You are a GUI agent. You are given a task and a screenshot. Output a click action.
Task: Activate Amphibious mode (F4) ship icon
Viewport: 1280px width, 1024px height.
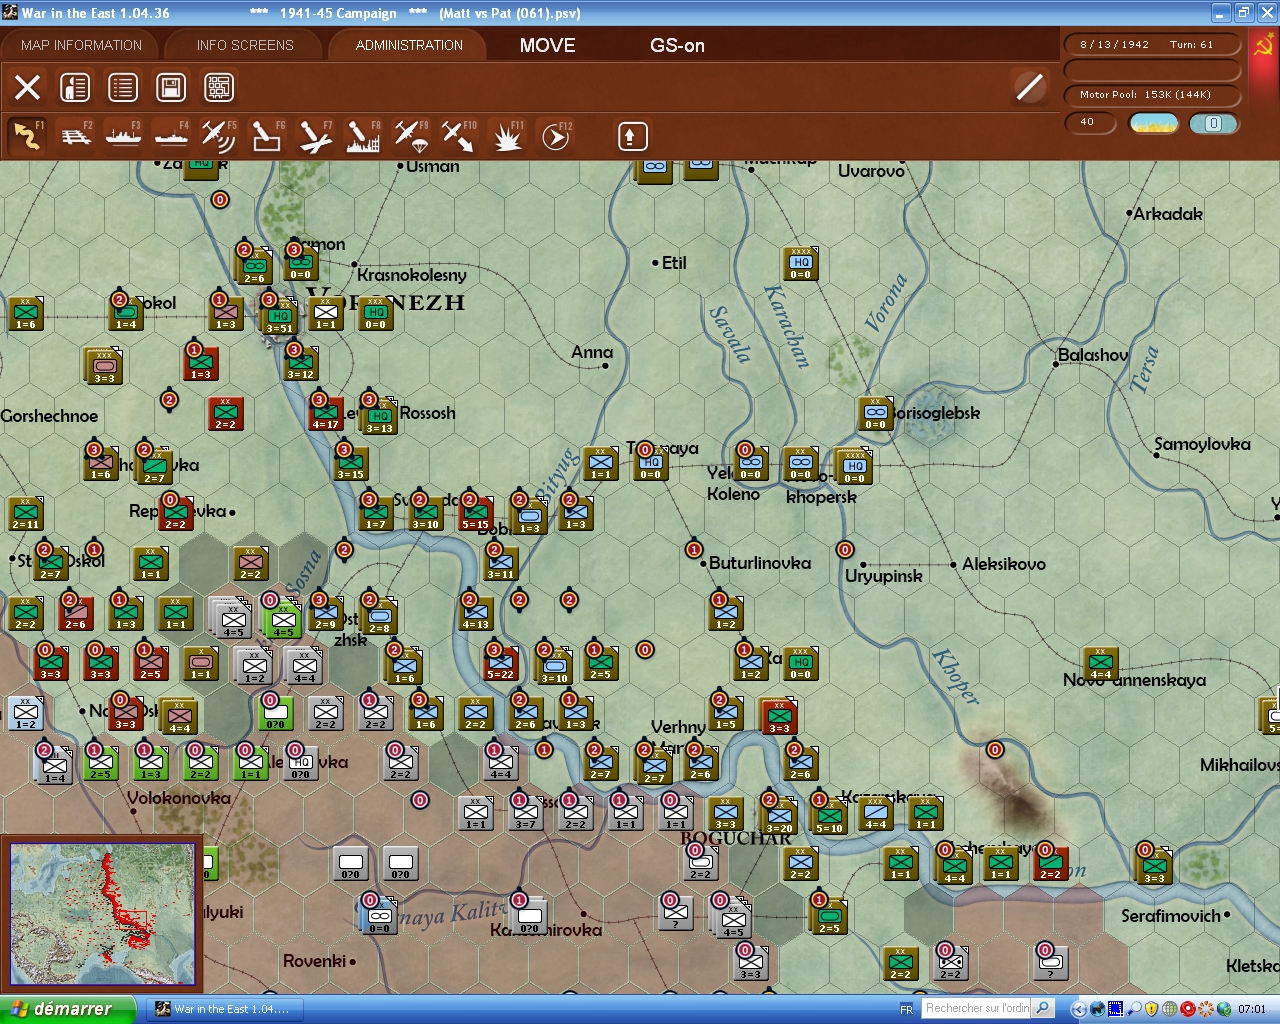pyautogui.click(x=171, y=136)
